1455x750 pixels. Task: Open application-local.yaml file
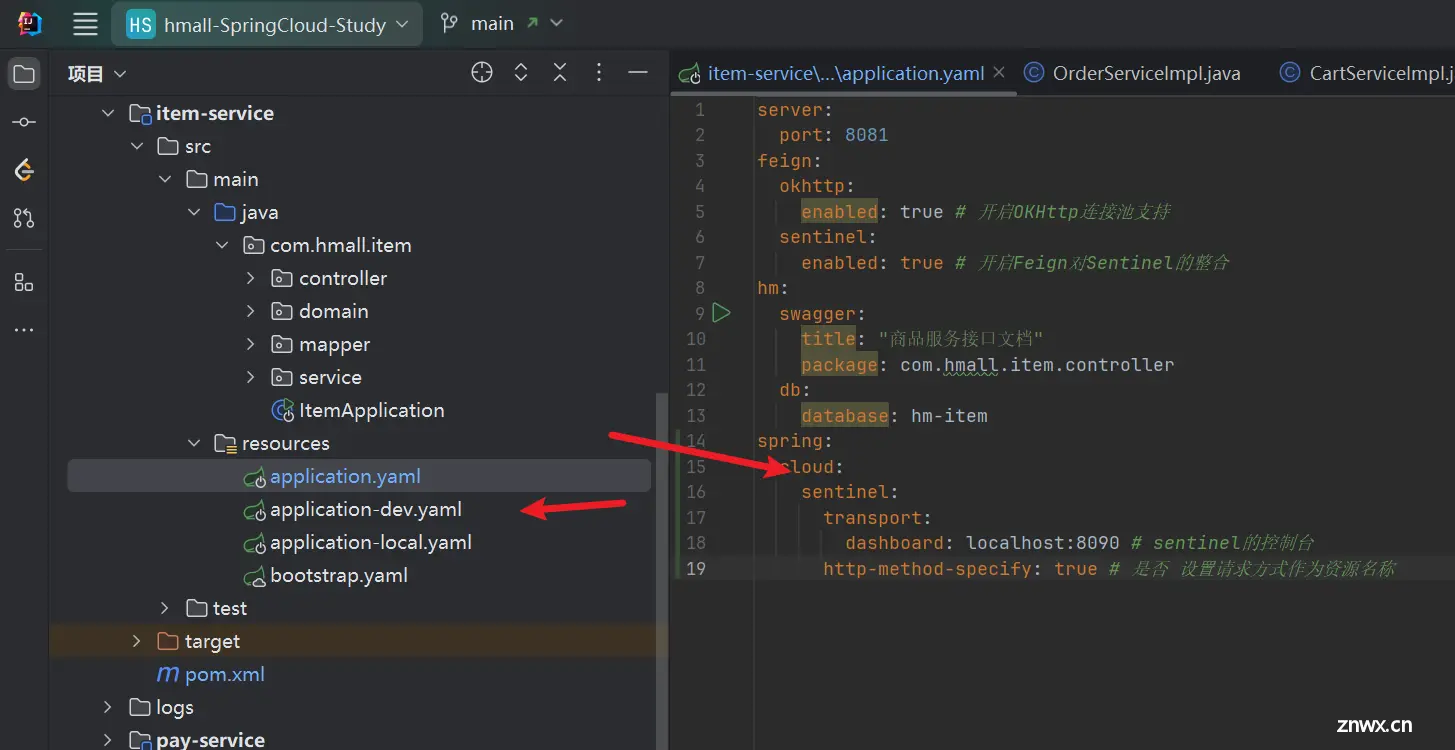[357, 543]
